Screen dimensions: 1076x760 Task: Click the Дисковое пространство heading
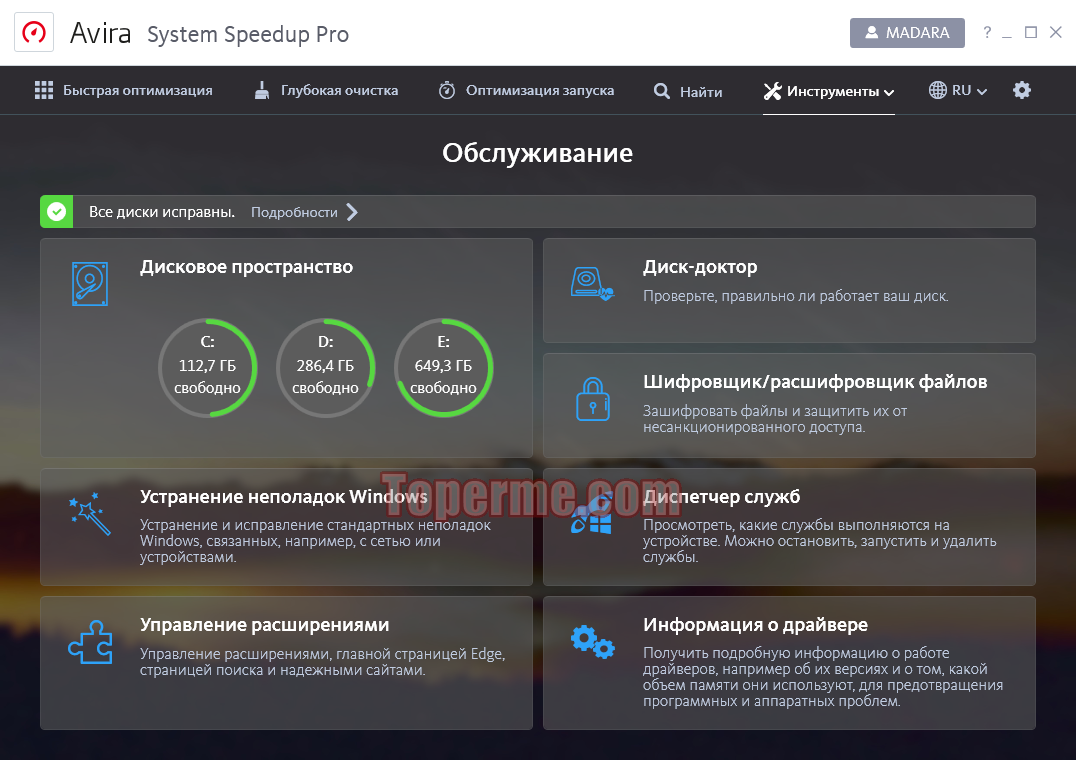tap(246, 267)
